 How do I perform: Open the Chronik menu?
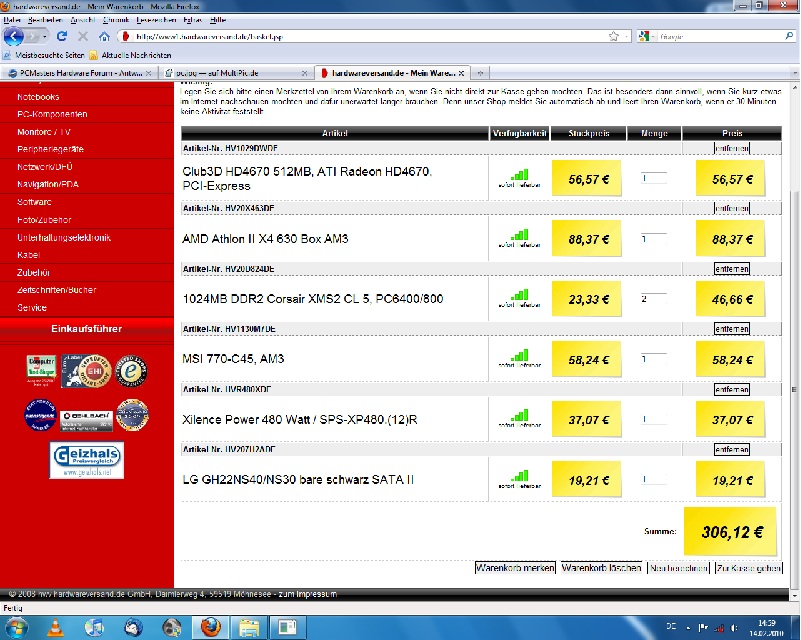tap(115, 20)
